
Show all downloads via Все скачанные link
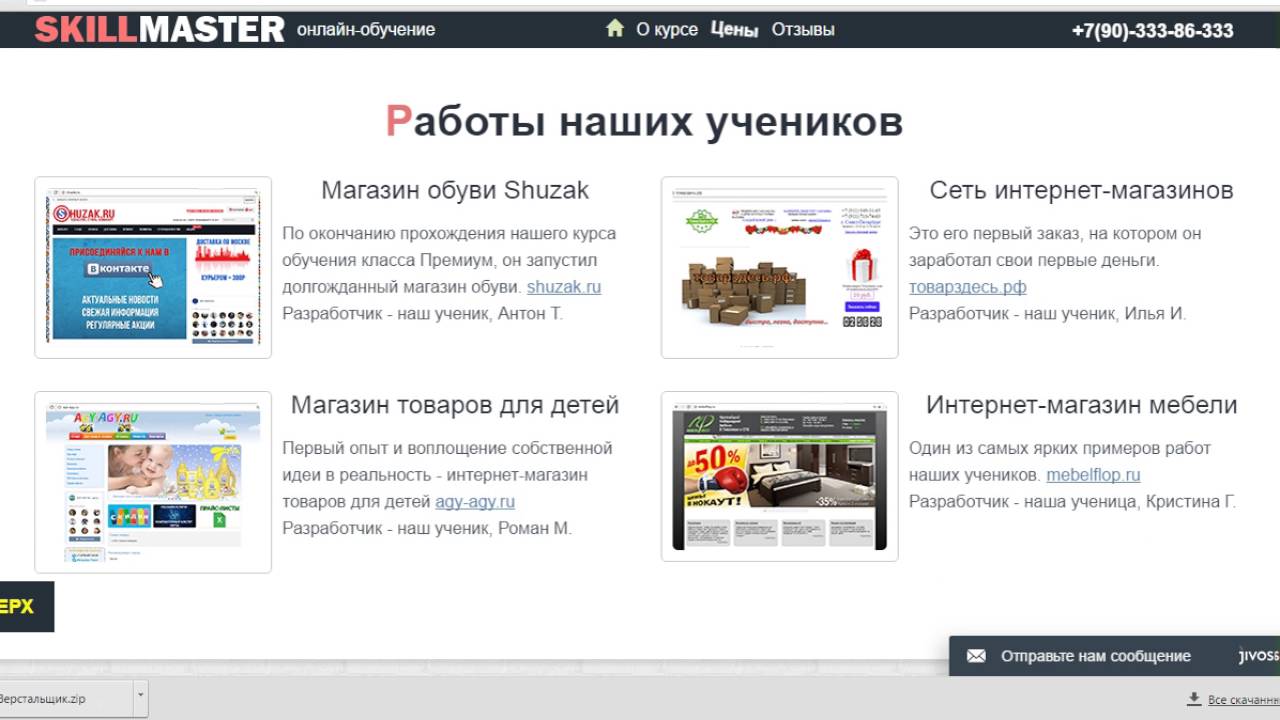[1244, 700]
